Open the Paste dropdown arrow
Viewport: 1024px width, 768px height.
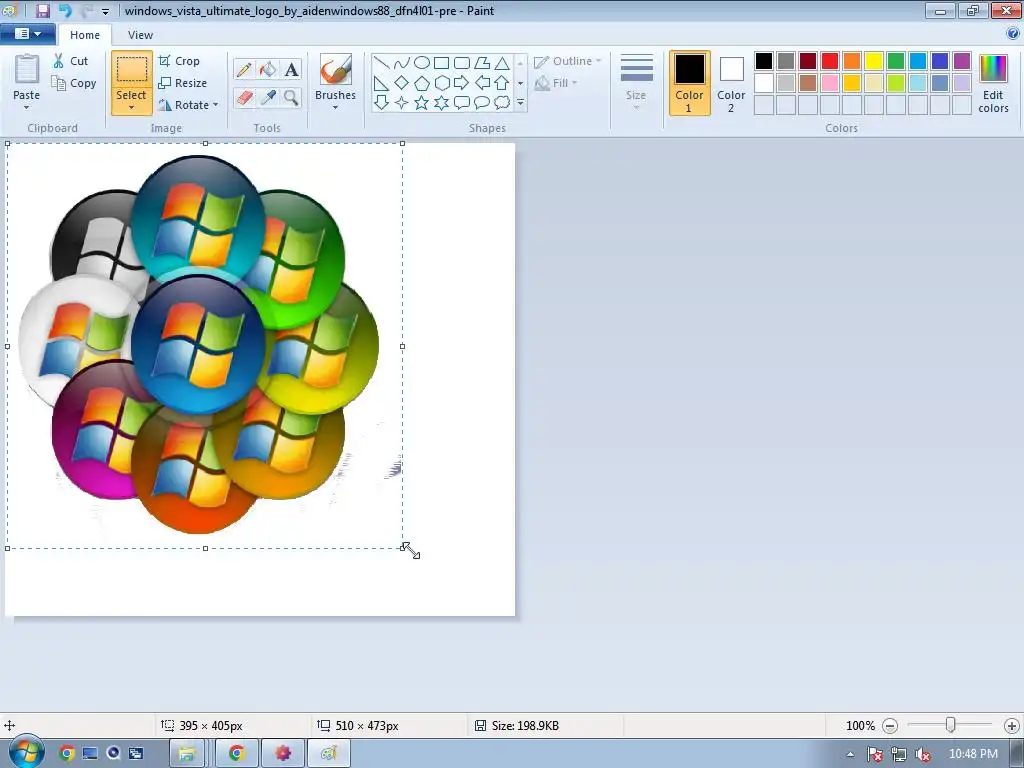click(x=26, y=108)
